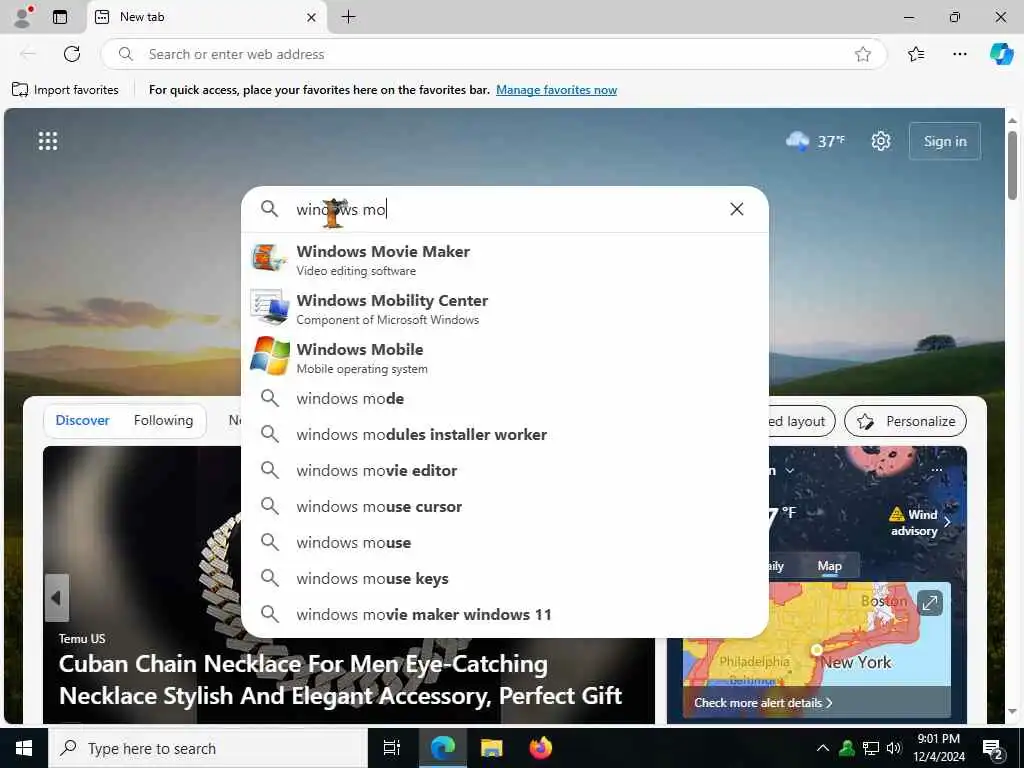
Task: Pick windows mouse keys suggestion
Action: click(x=505, y=578)
